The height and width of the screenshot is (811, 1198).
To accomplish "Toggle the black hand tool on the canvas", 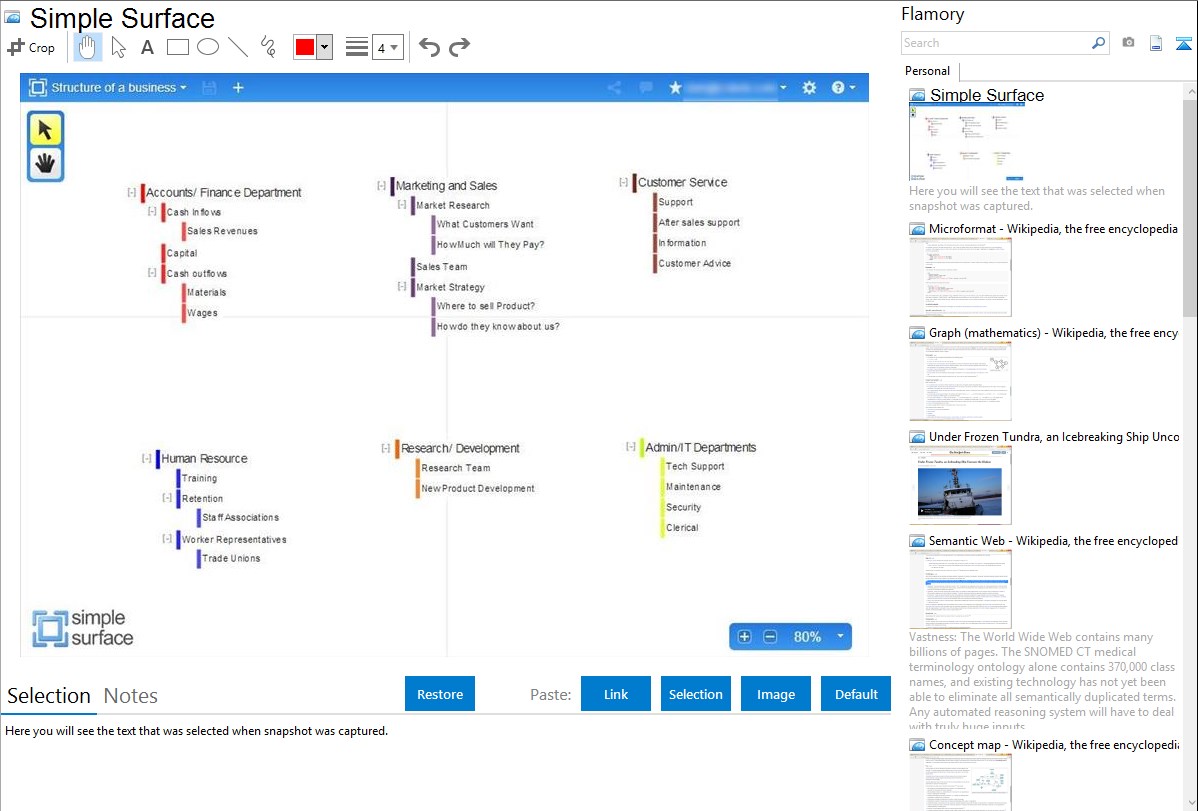I will pyautogui.click(x=45, y=163).
